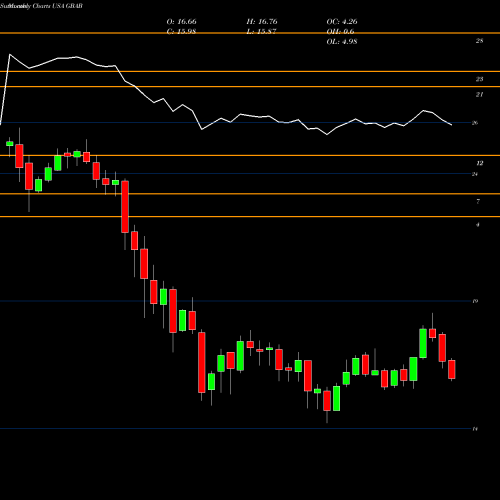
Task: Click the axis label '21'
Action: click(x=479, y=94)
